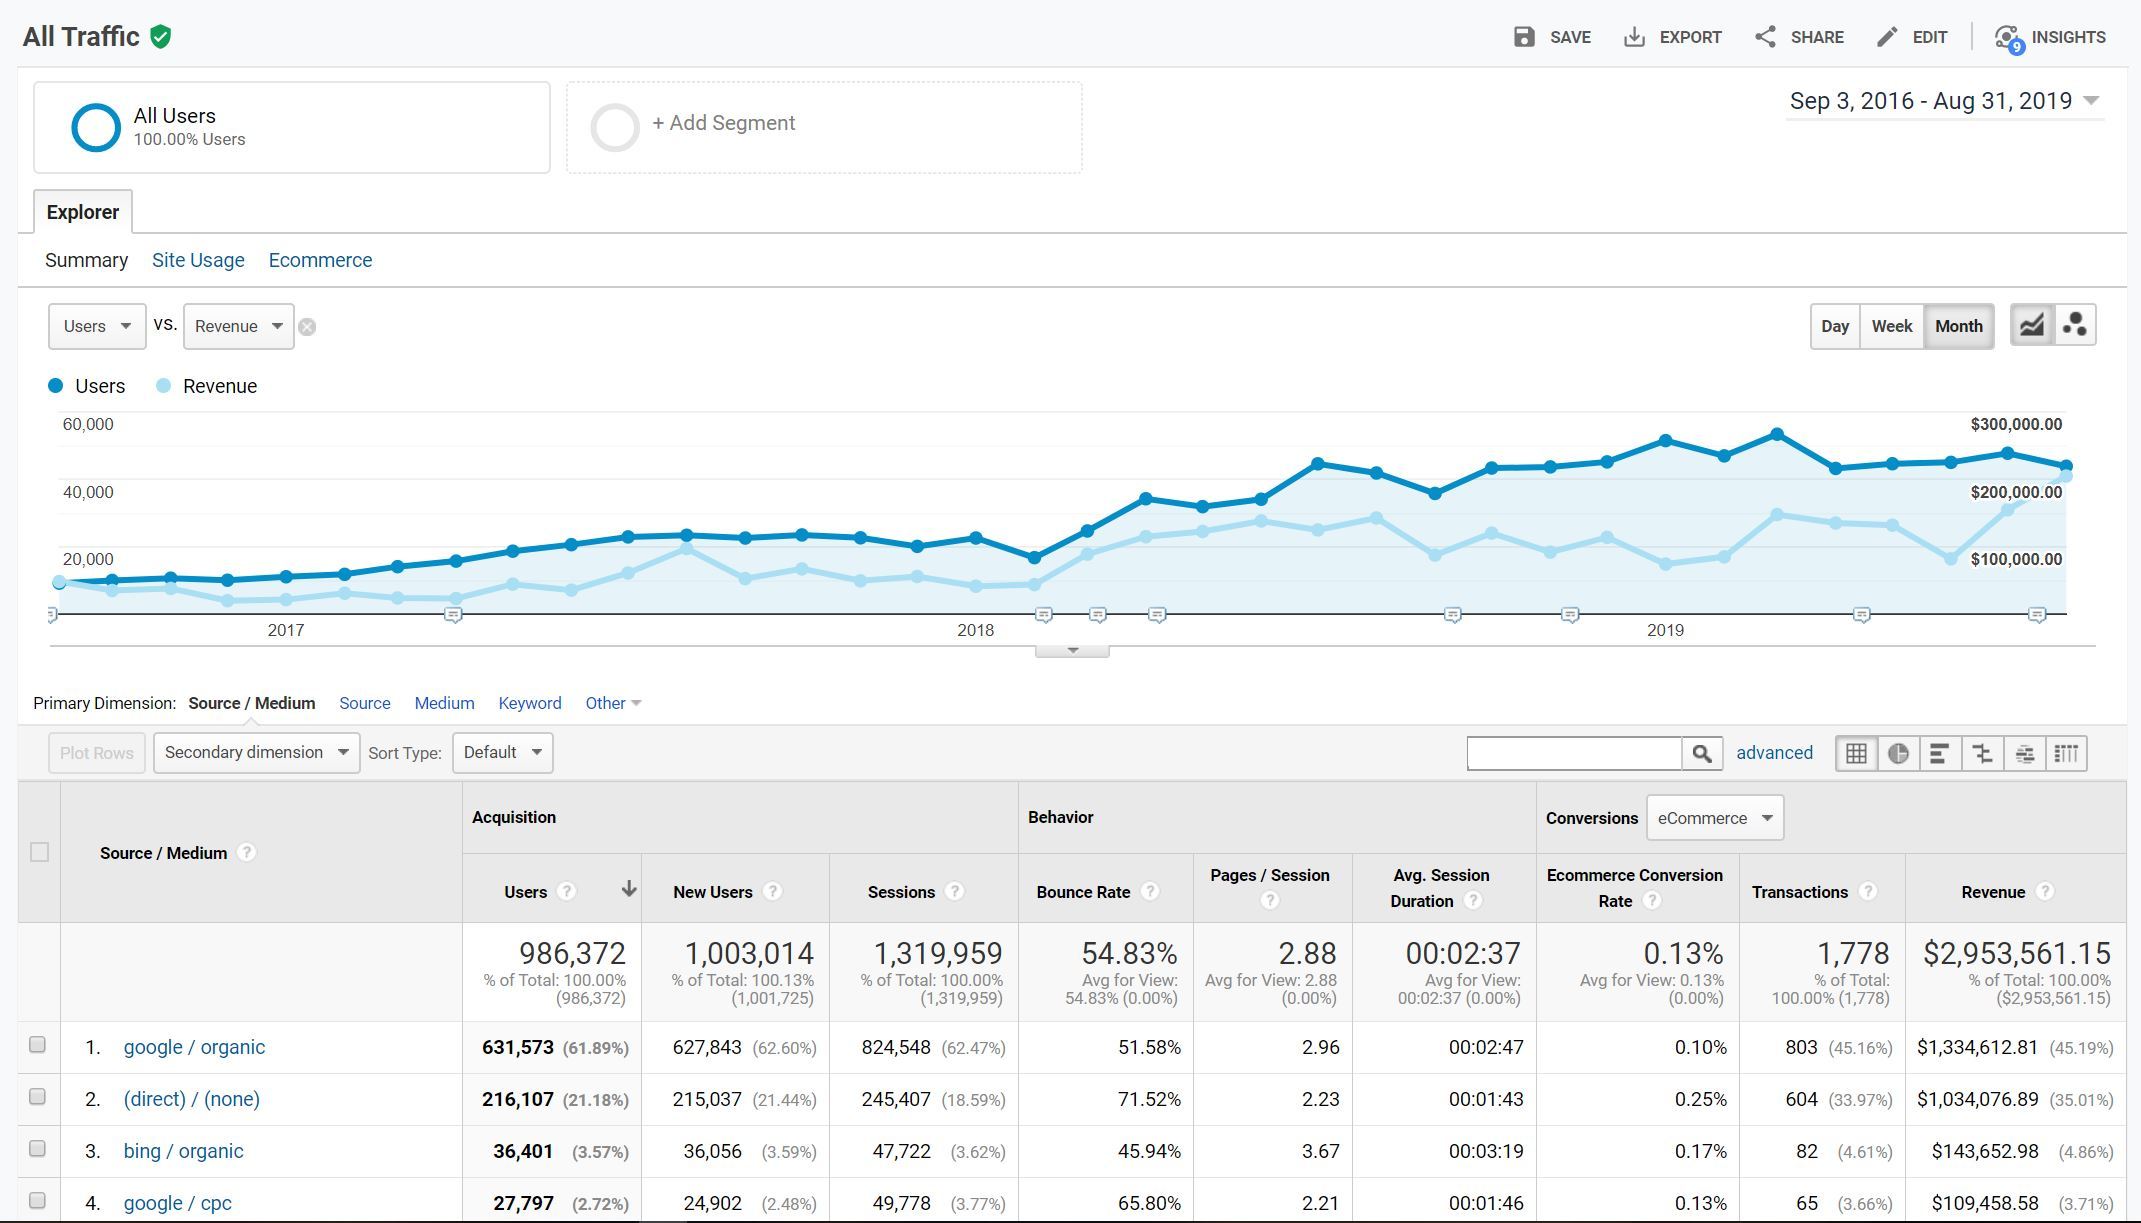
Task: Open the Insights icon with badge
Action: [x=2007, y=39]
